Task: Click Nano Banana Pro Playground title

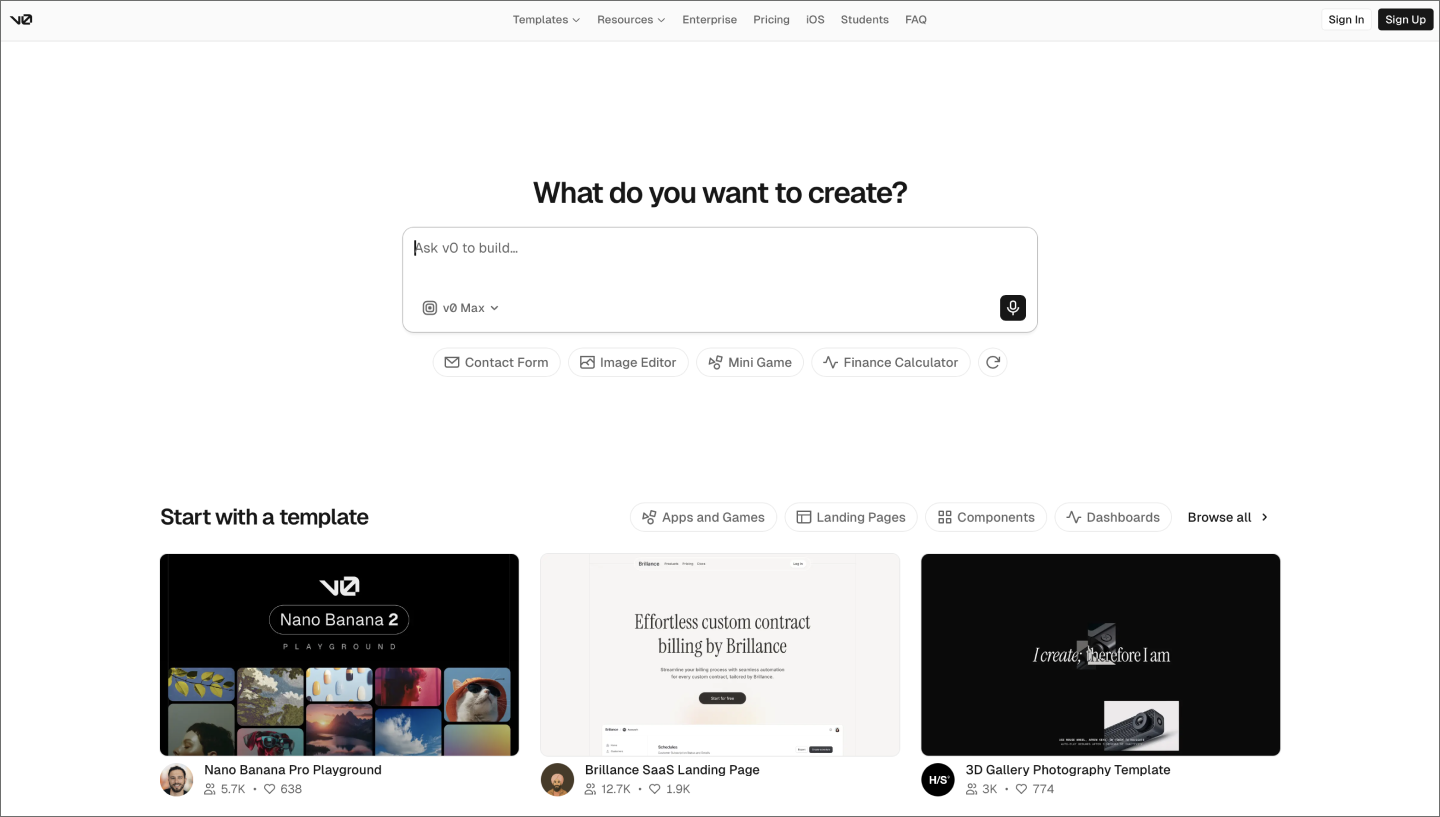Action: click(x=293, y=770)
